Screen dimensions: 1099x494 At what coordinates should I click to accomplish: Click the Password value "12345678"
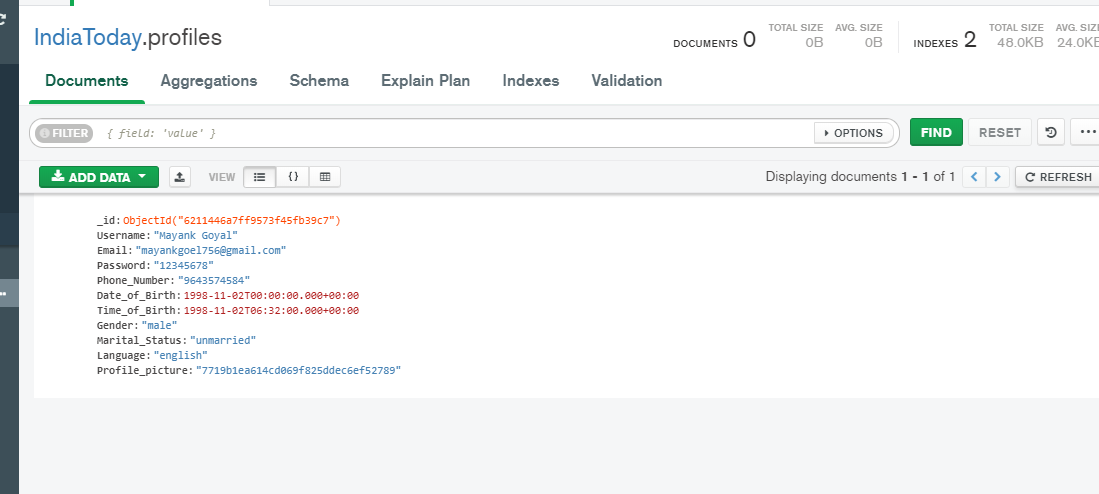click(x=184, y=266)
